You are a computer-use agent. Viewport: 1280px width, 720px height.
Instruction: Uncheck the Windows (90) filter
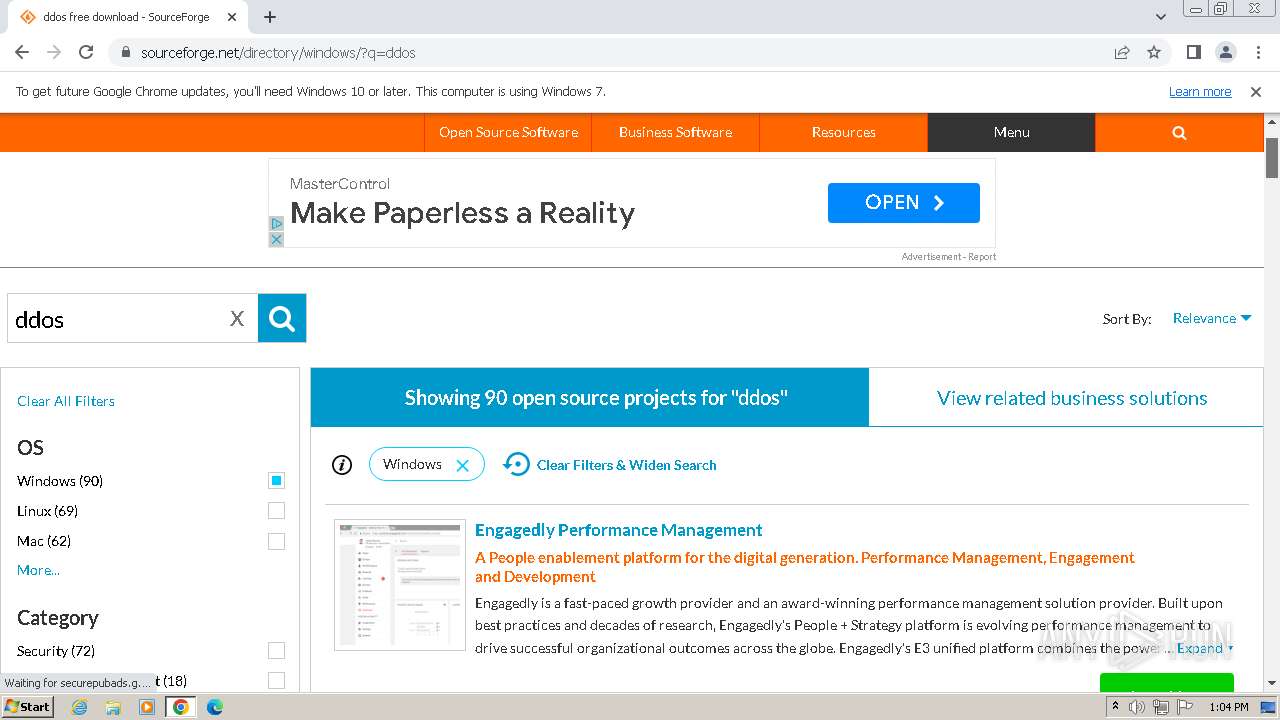click(x=276, y=481)
